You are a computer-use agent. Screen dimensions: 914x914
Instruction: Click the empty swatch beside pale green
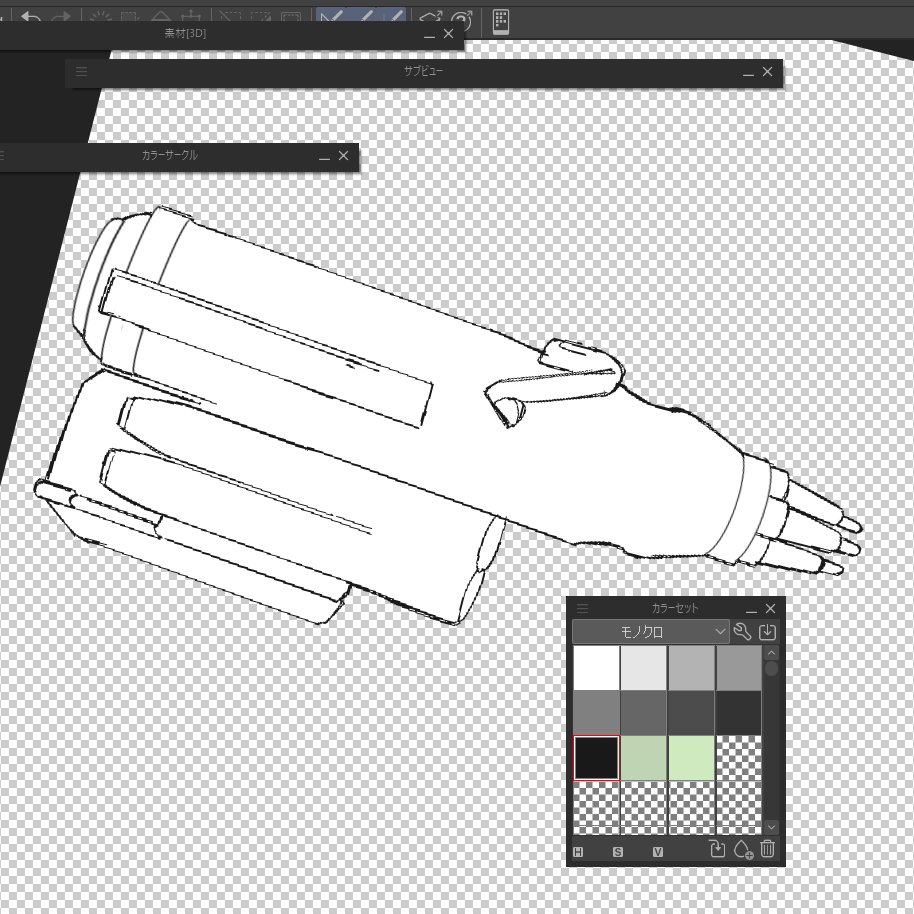739,758
